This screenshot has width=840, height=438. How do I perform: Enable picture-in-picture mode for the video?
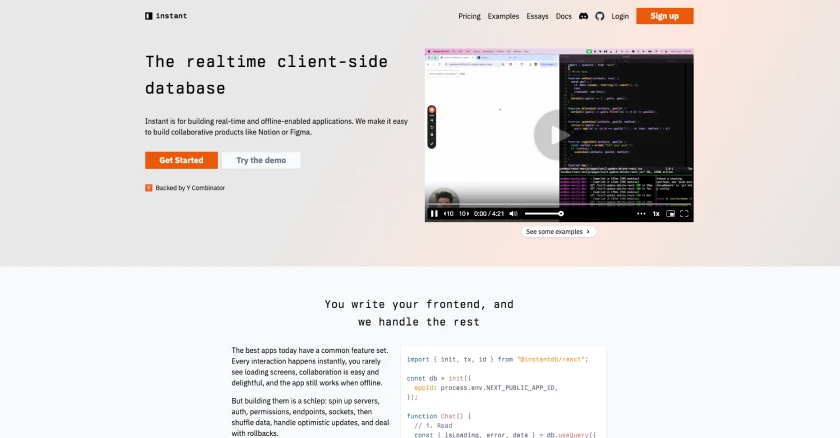(x=670, y=214)
